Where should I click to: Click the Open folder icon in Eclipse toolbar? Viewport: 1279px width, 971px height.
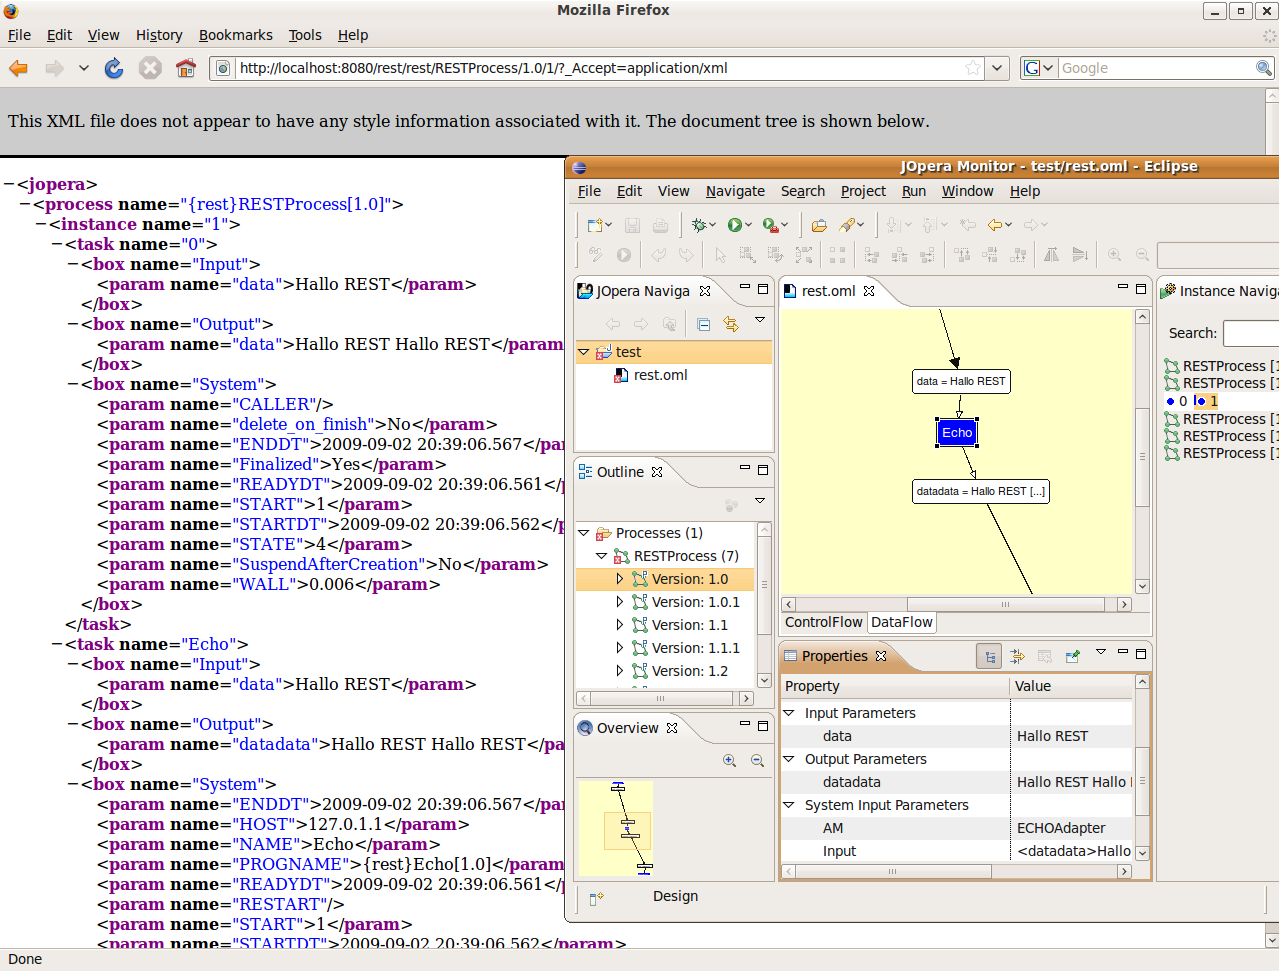point(819,225)
